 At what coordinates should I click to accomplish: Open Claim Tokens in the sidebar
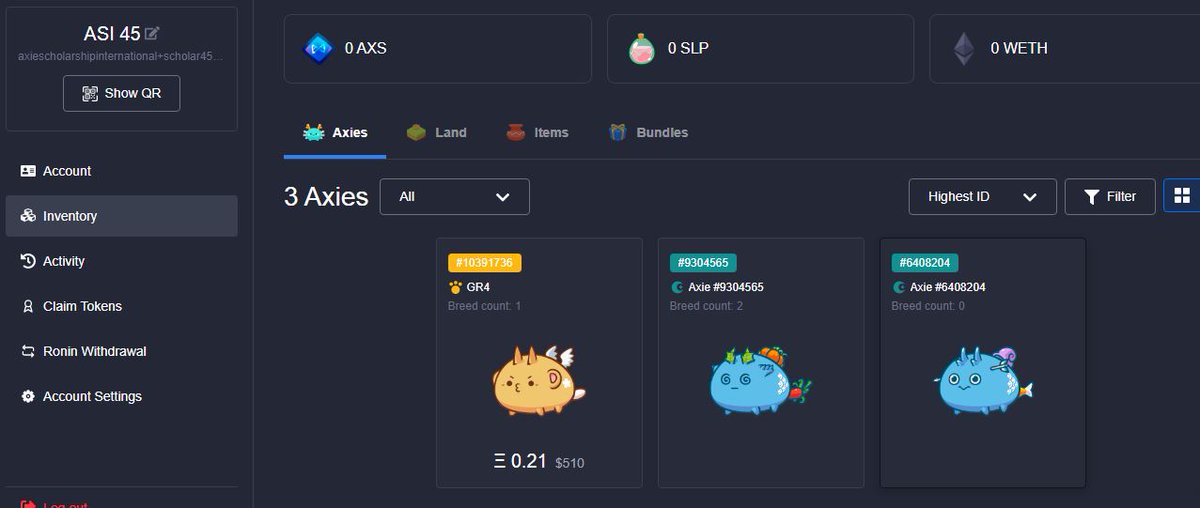(122, 306)
